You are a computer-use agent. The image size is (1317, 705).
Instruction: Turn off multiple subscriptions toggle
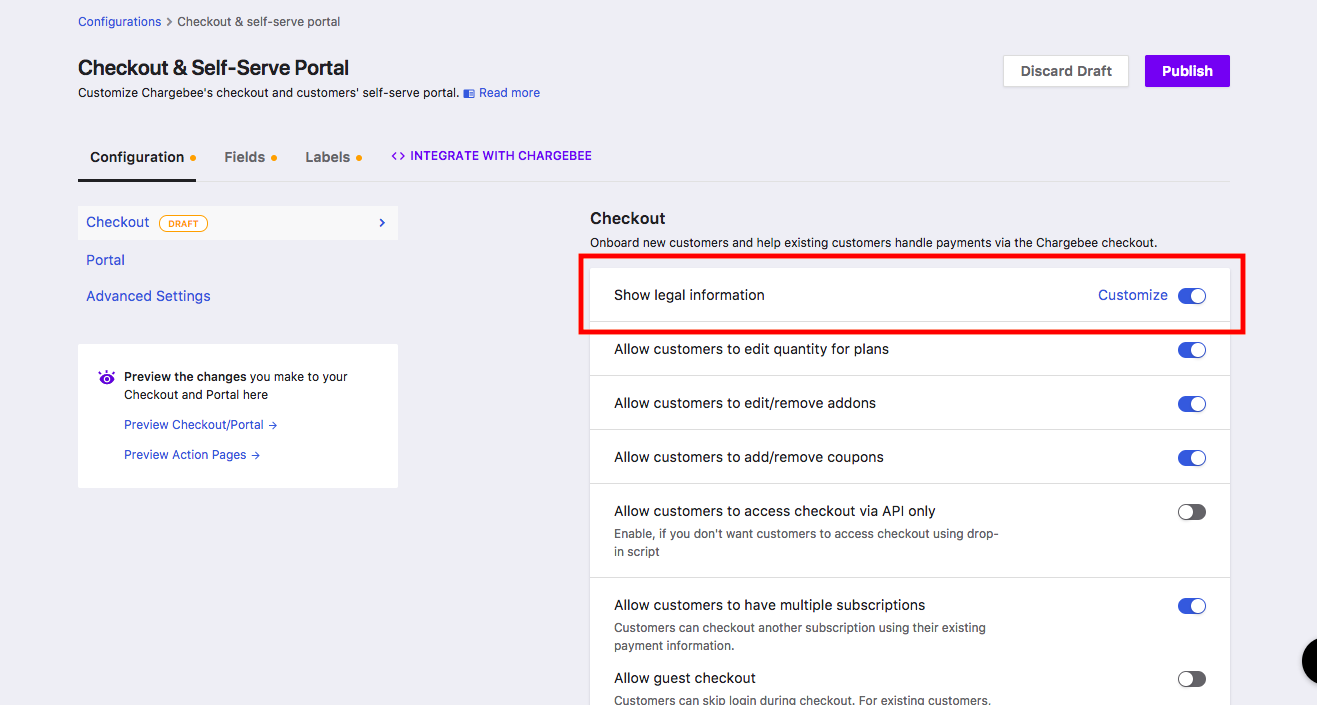(1191, 606)
